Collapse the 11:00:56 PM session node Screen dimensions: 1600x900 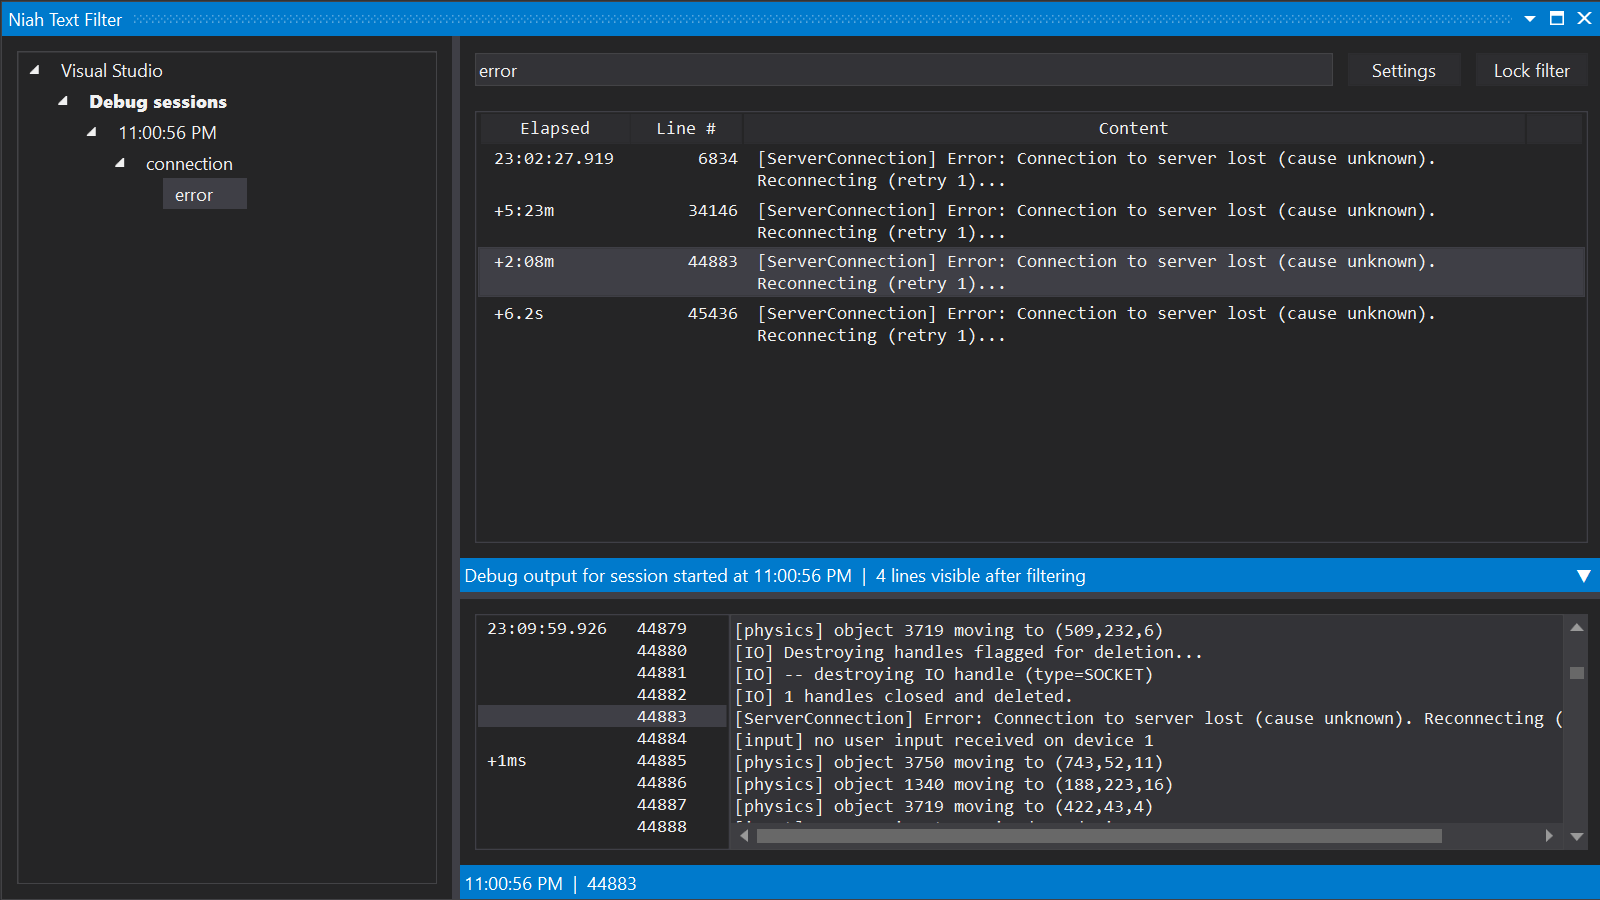tap(91, 132)
